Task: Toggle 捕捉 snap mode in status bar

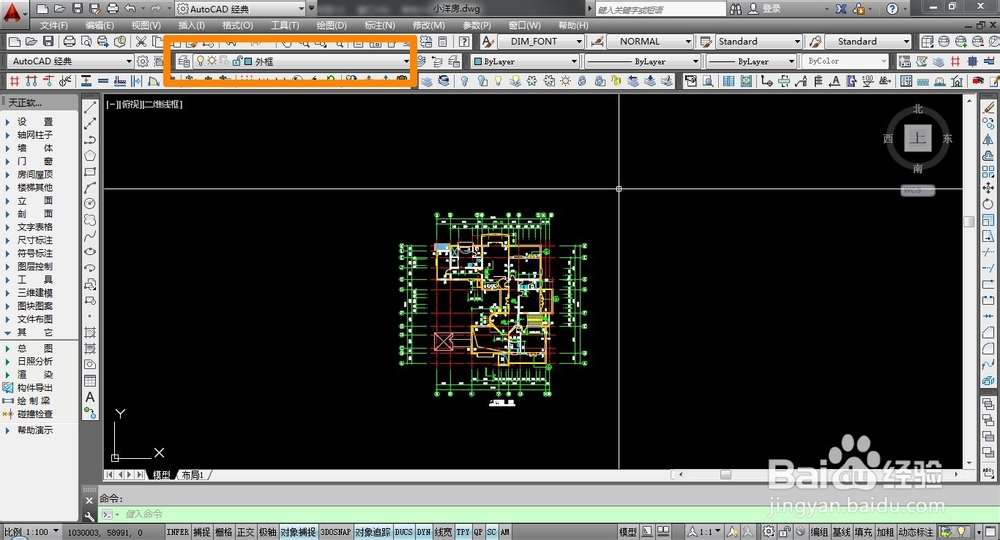Action: 202,532
